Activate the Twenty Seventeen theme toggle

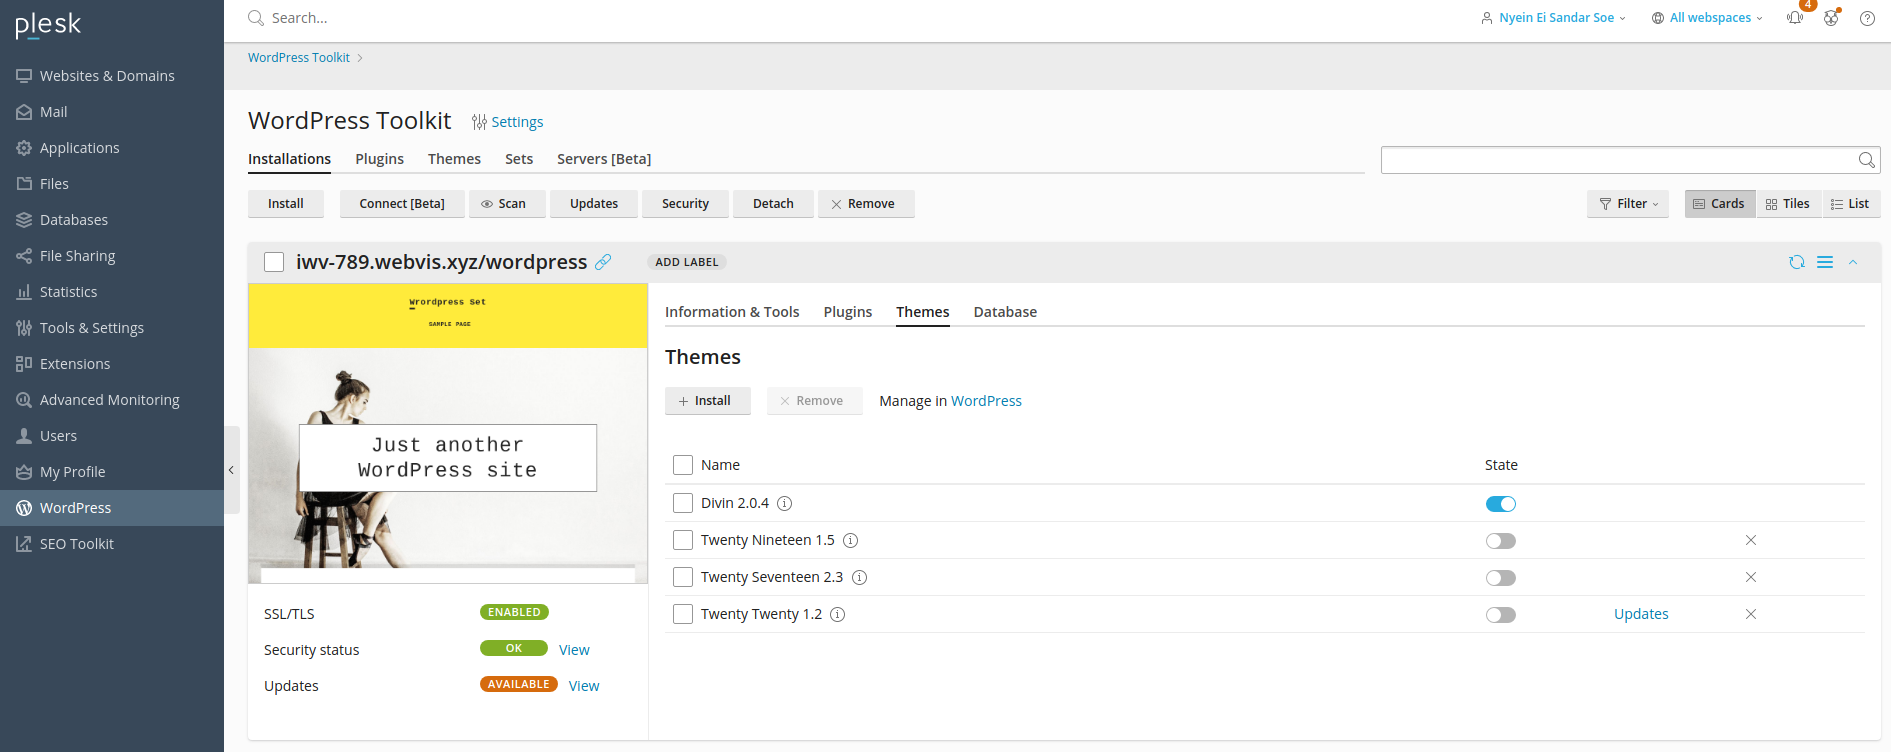coord(1500,578)
